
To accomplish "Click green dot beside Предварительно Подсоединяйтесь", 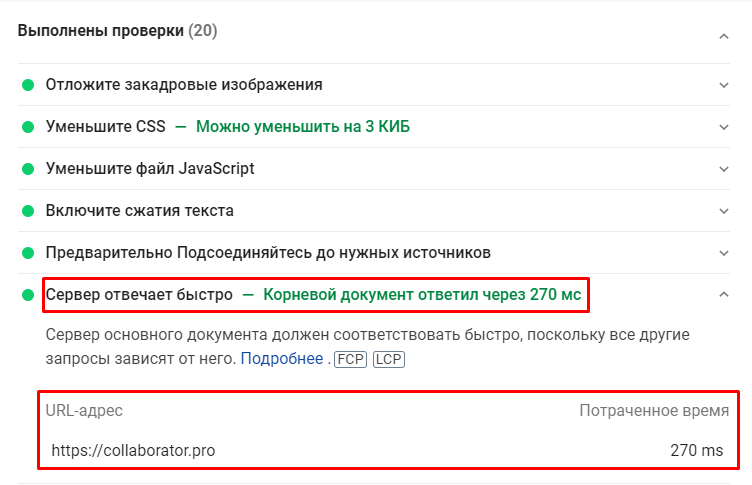I will 28,253.
